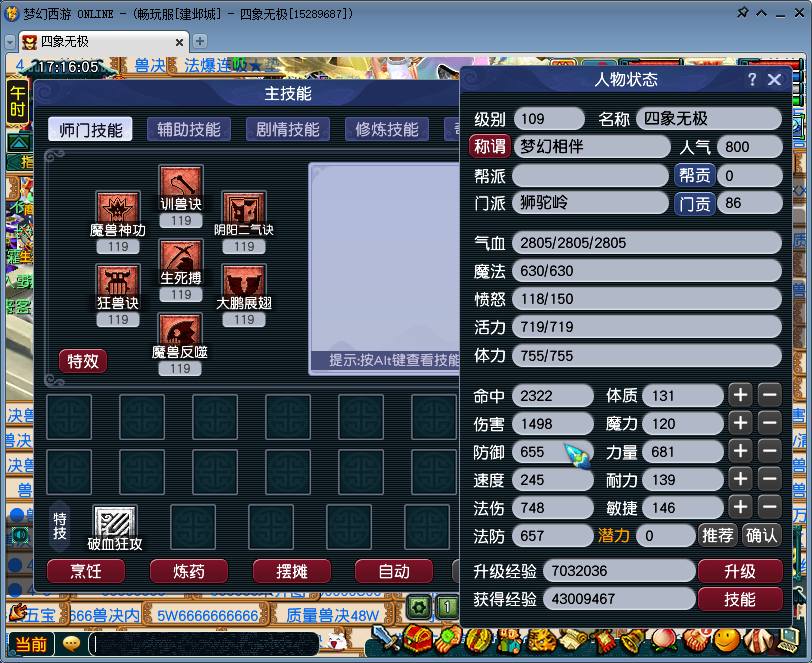The image size is (812, 663).
Task: Open the paper scroll quest icon
Action: (x=573, y=640)
